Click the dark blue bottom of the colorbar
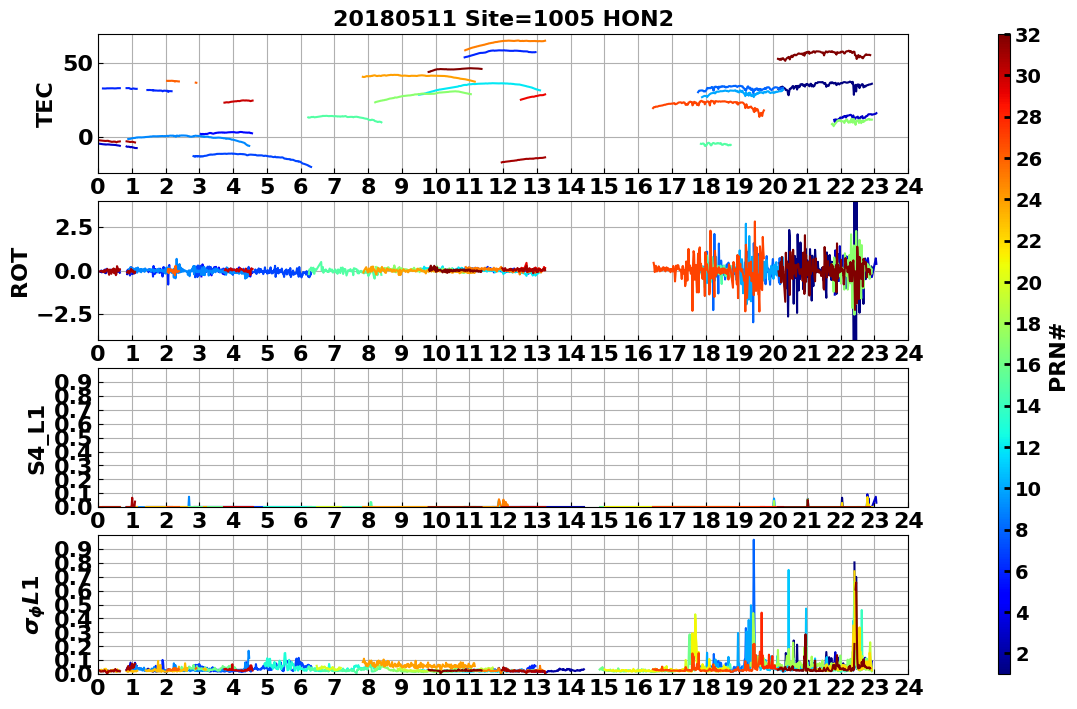1077x709 pixels. point(1004,668)
